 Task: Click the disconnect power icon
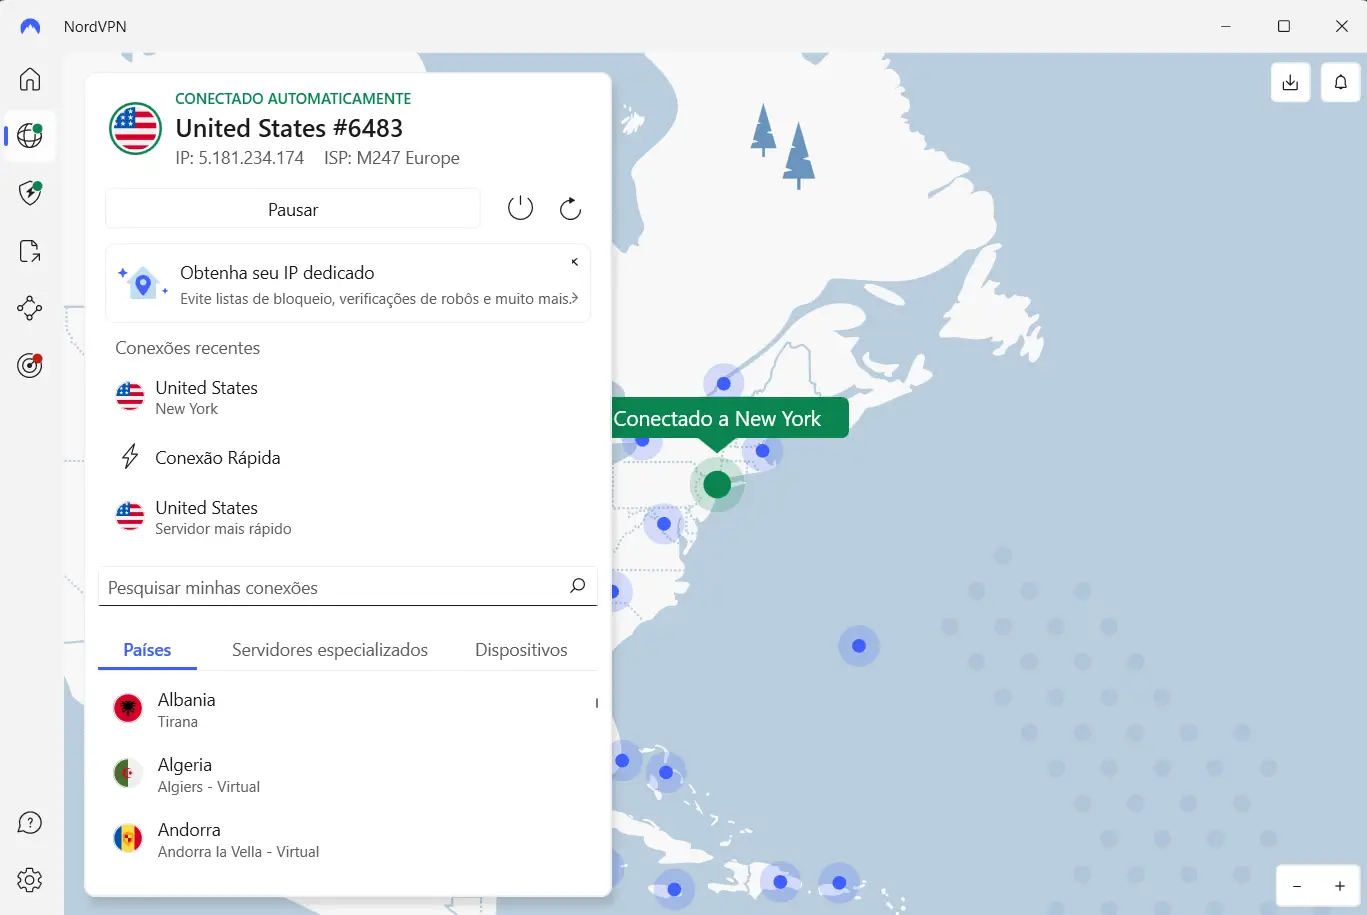pyautogui.click(x=521, y=208)
